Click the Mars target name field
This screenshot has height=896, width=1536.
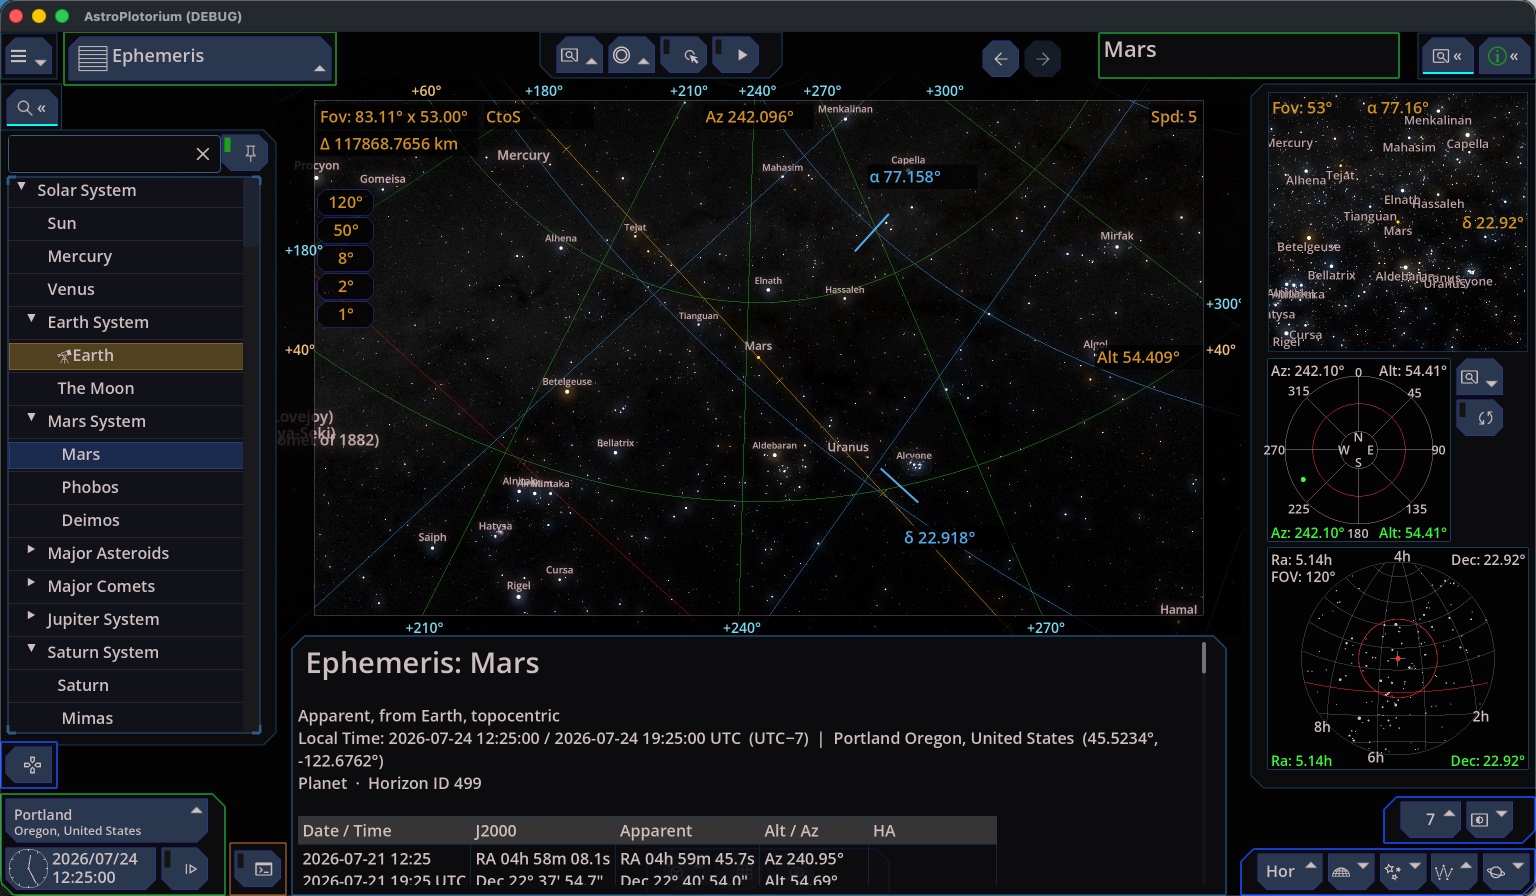click(1248, 55)
